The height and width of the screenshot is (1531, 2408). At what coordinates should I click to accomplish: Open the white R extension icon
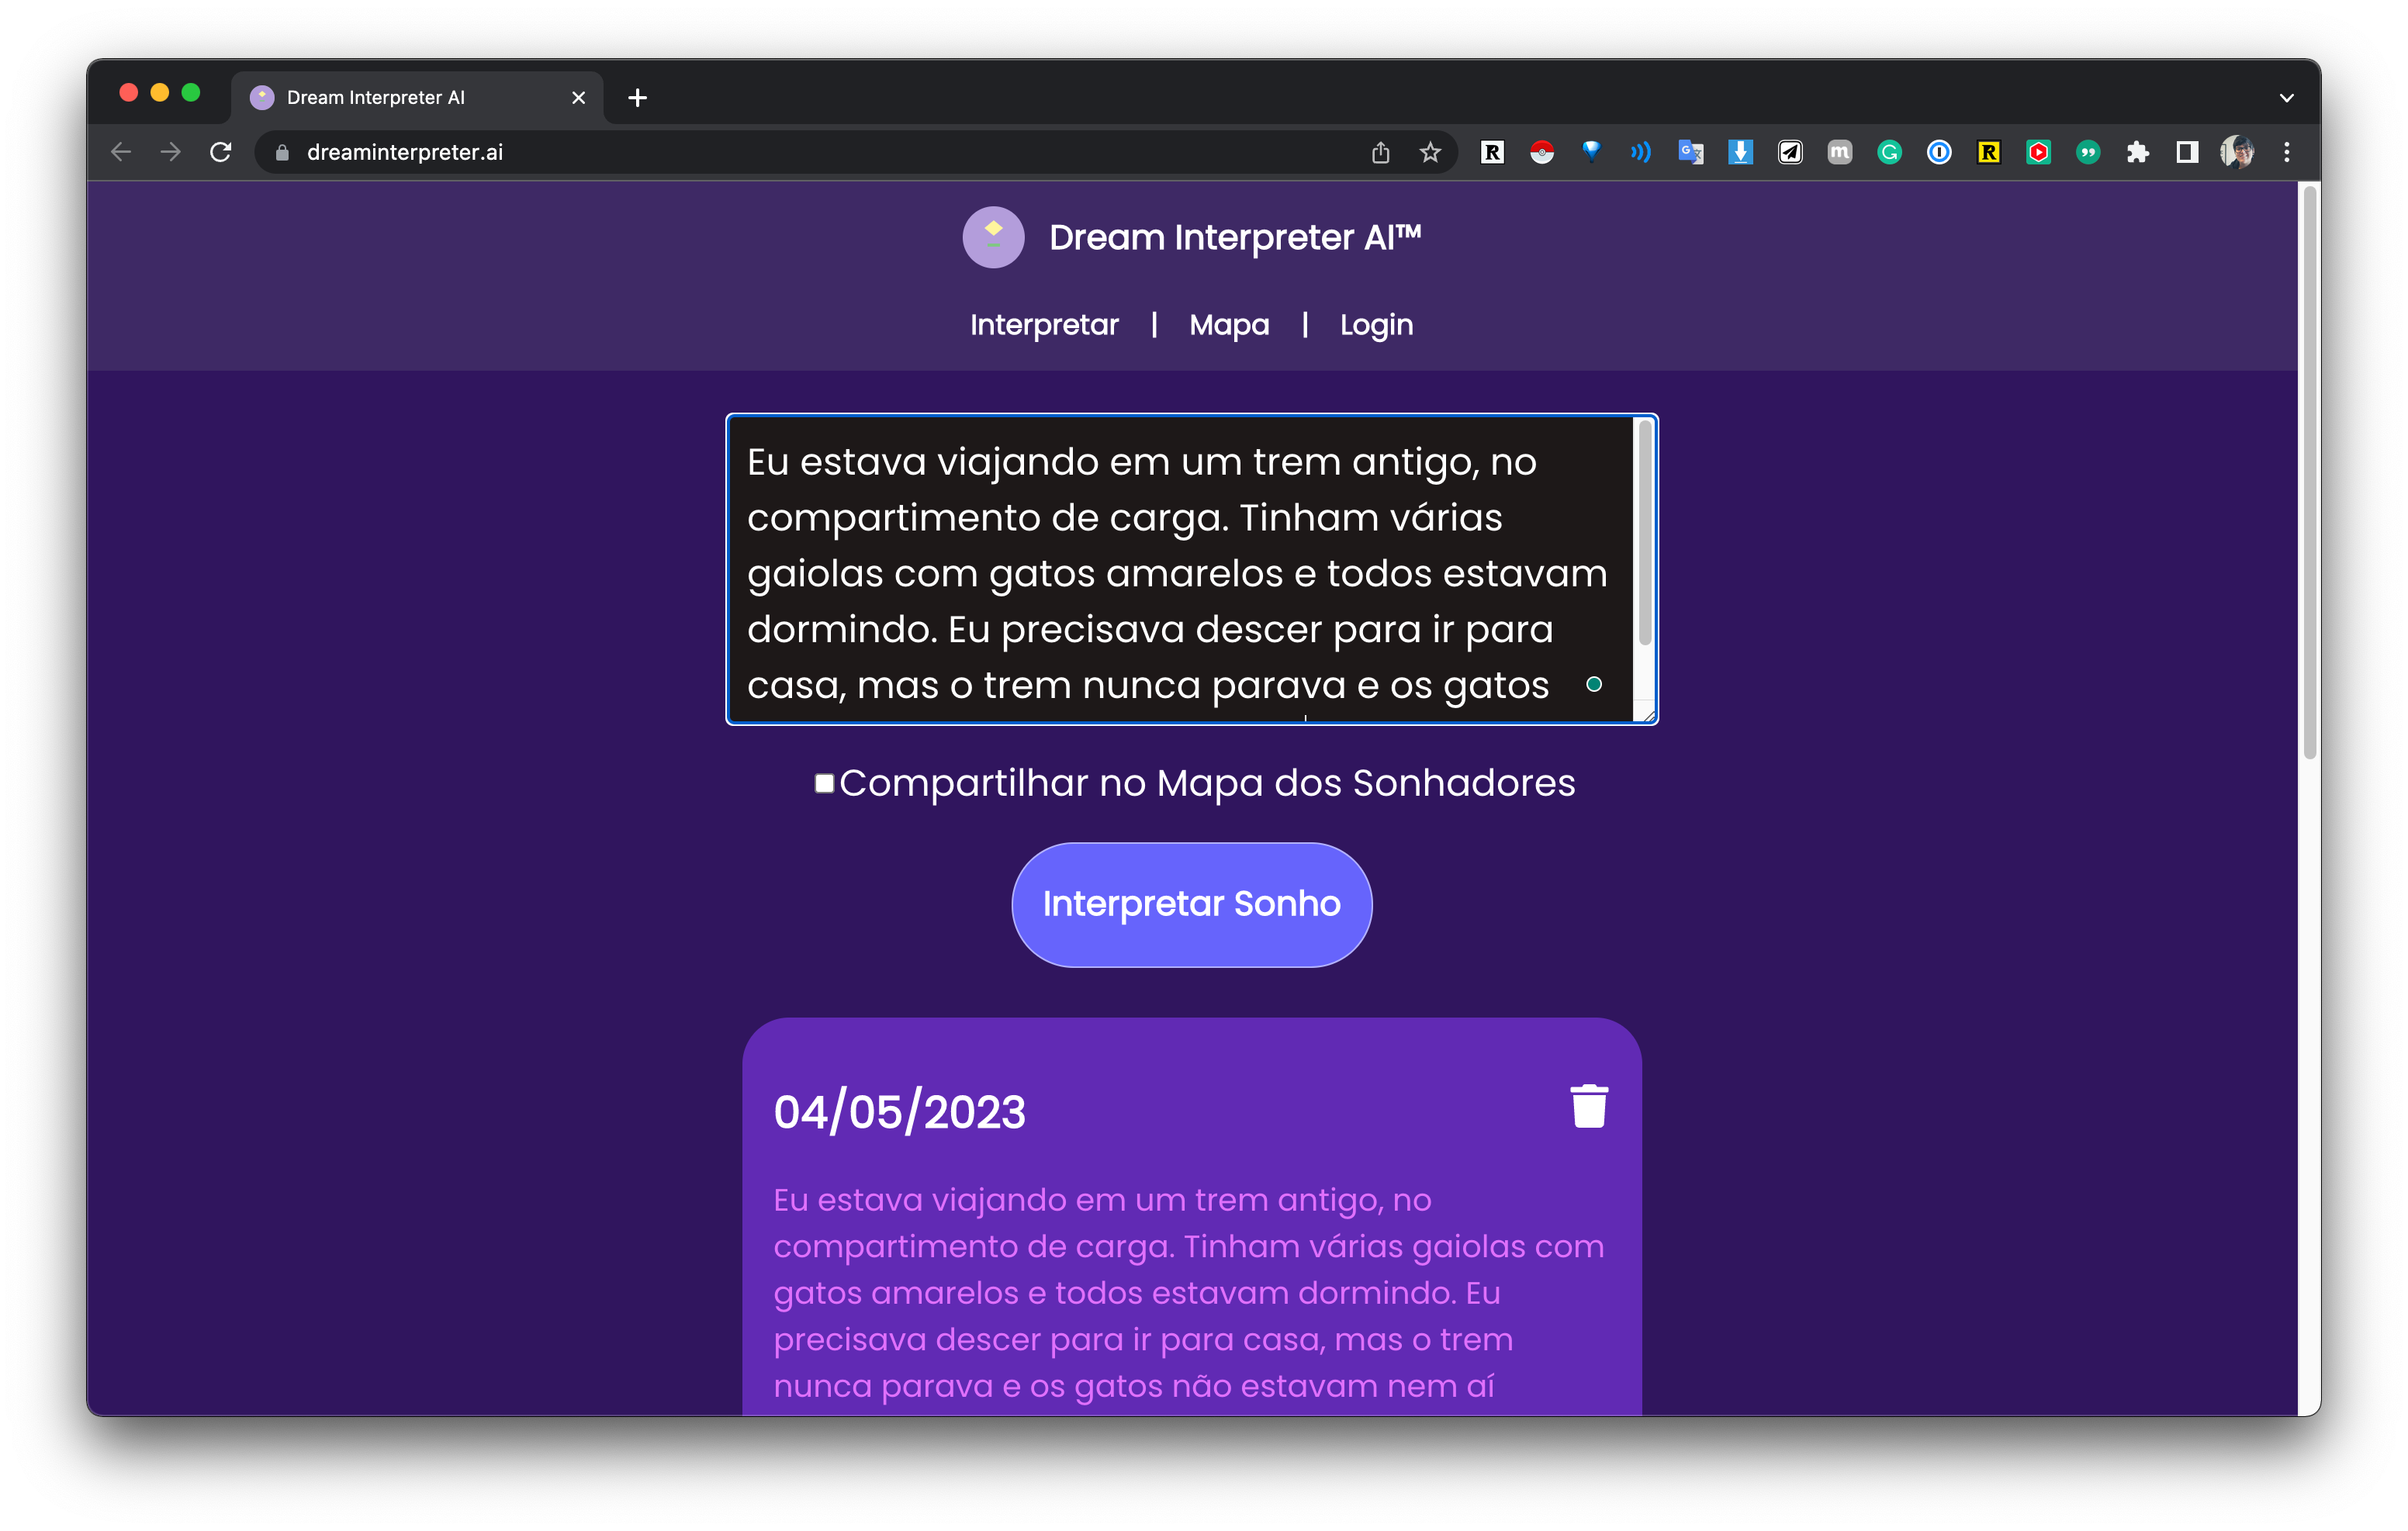point(1492,152)
